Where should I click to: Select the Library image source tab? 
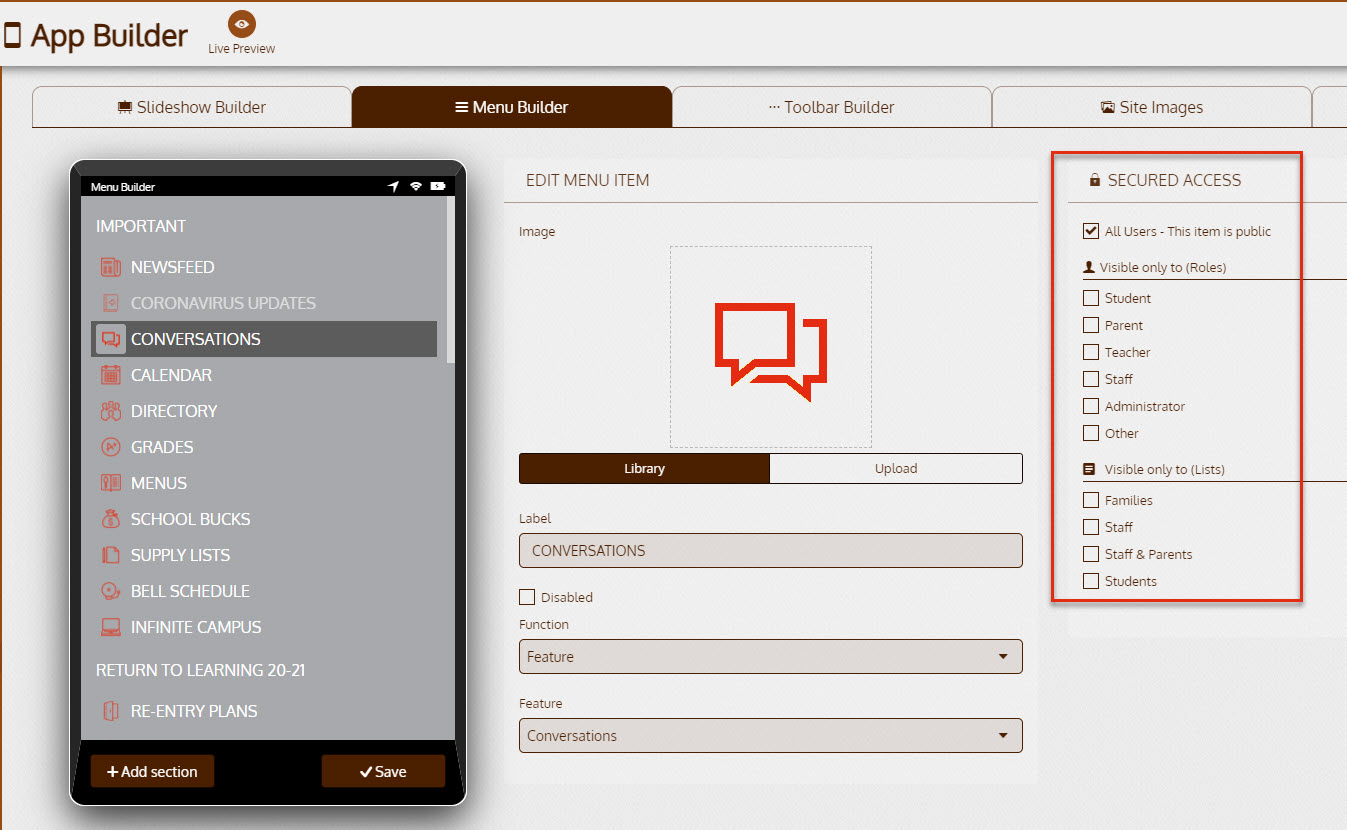pos(645,468)
